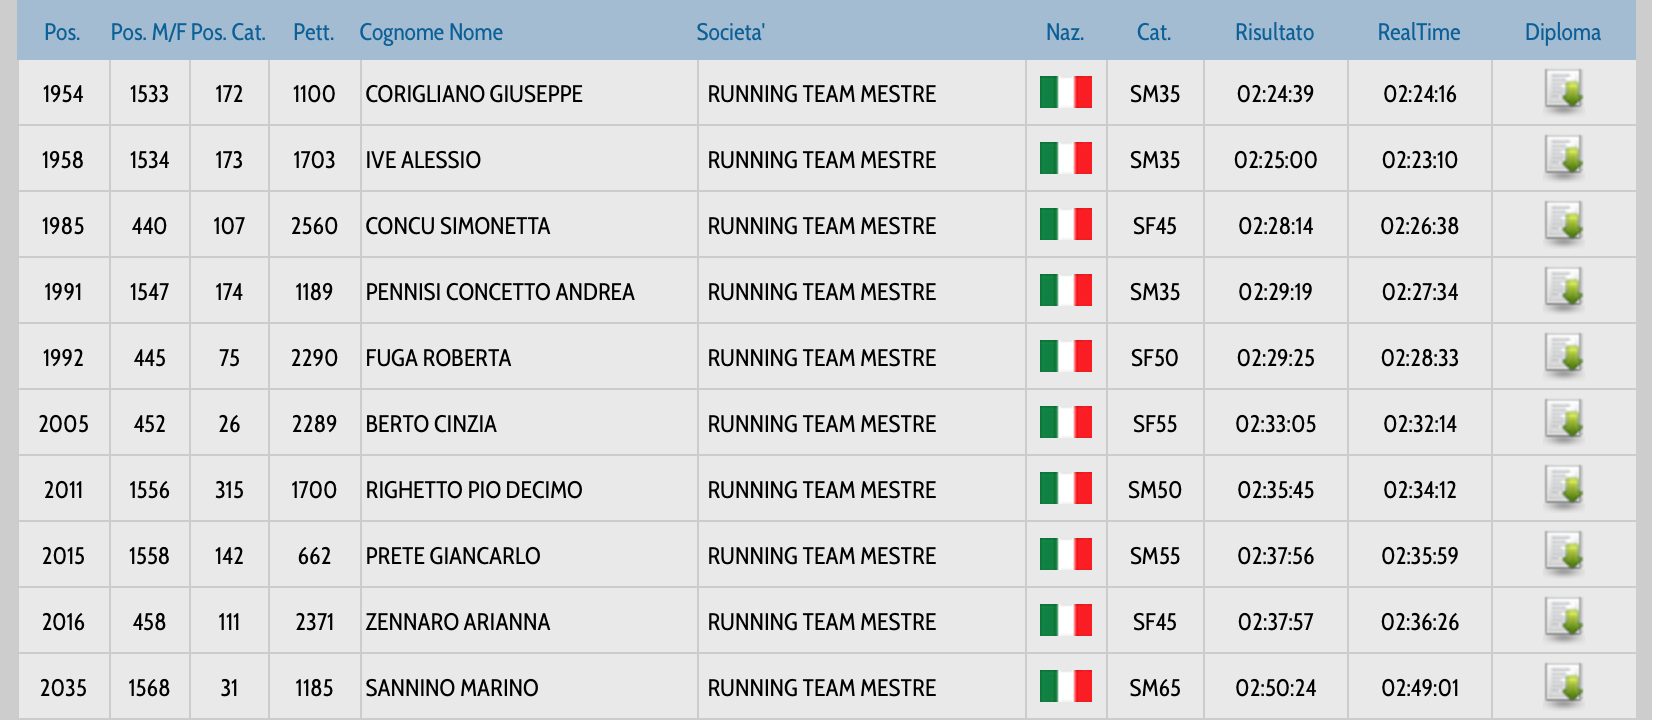Screen dimensions: 1656x724
Task: Sort by RealTime column header
Action: coord(1418,32)
